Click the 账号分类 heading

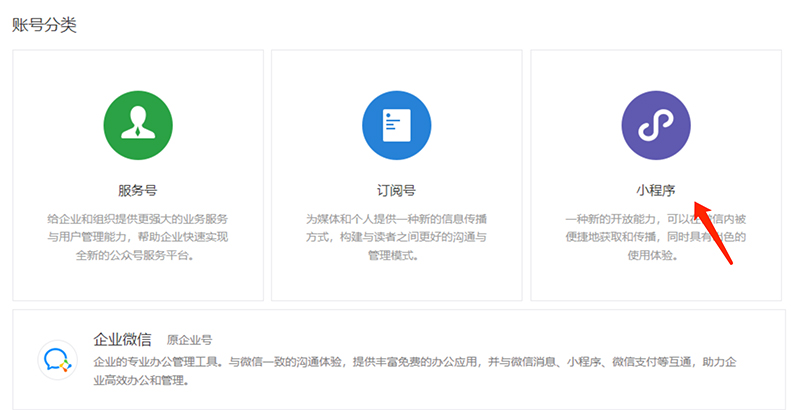click(44, 24)
